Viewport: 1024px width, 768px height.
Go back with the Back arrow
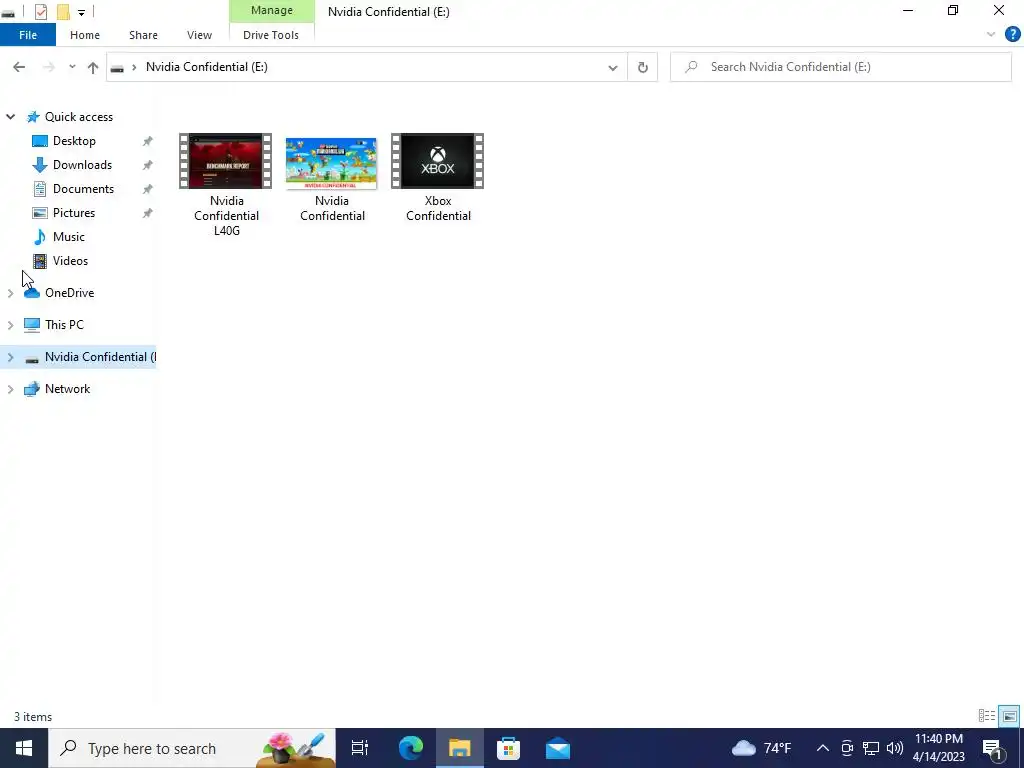19,67
